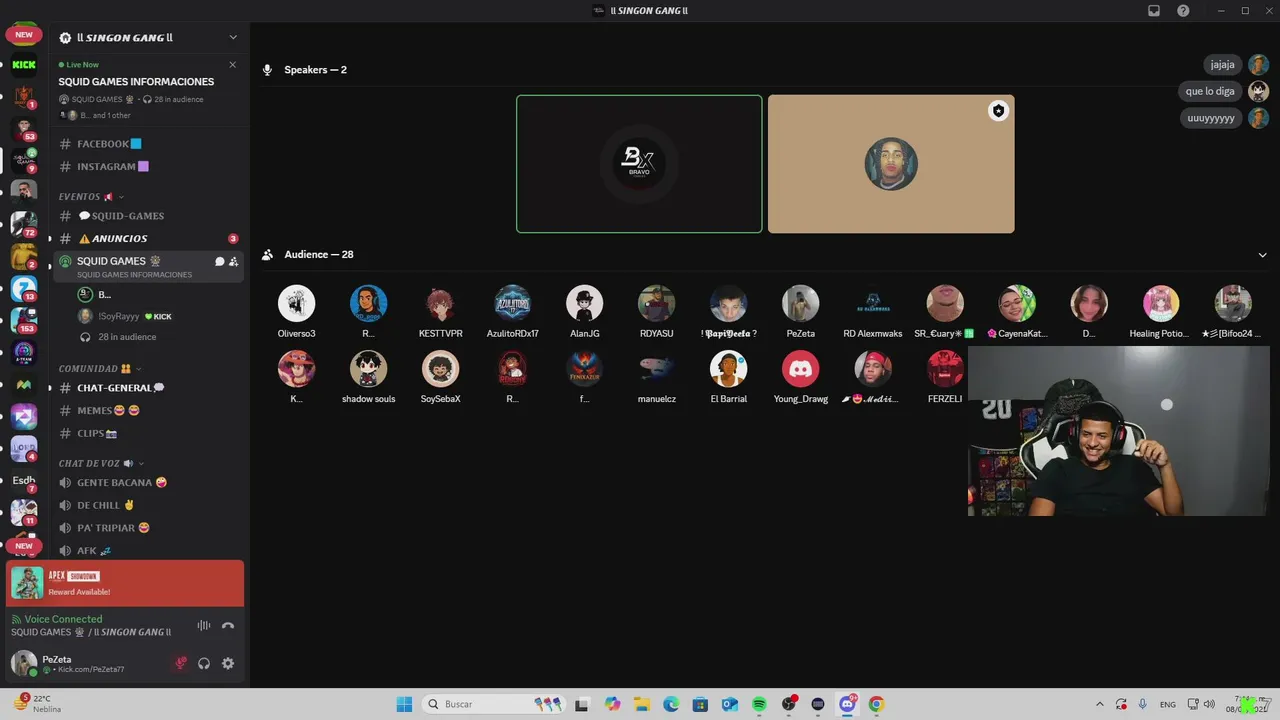The image size is (1280, 720).
Task: Join DE CHILL voice channel
Action: (149, 506)
